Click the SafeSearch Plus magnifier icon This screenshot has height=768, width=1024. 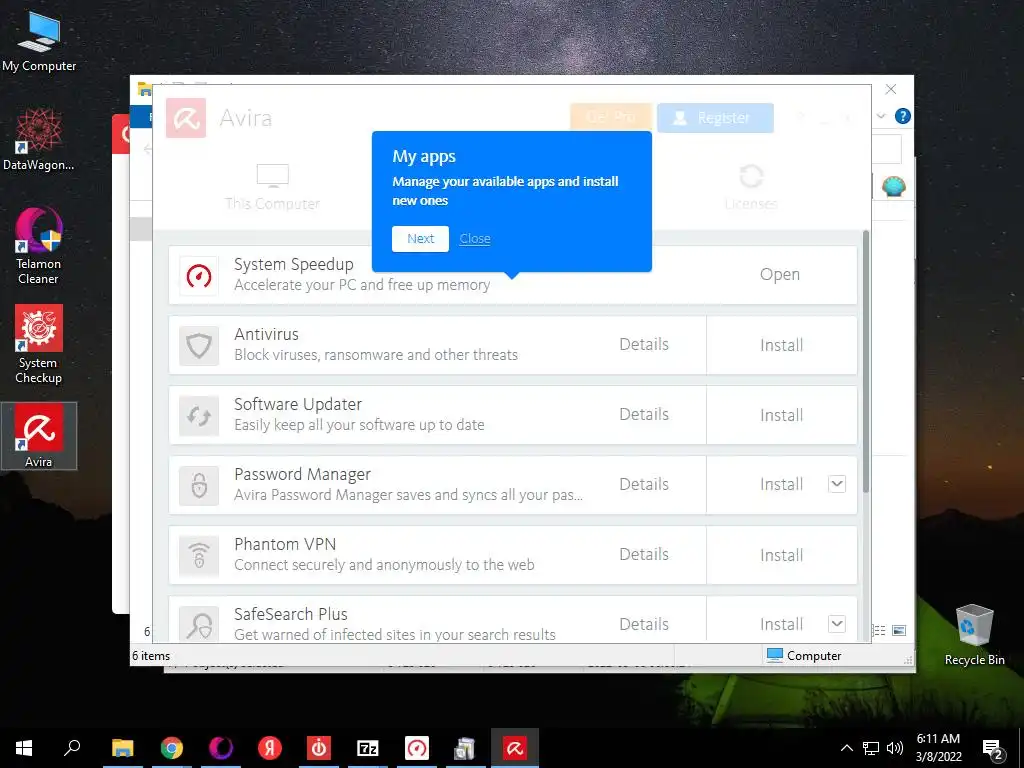point(199,624)
